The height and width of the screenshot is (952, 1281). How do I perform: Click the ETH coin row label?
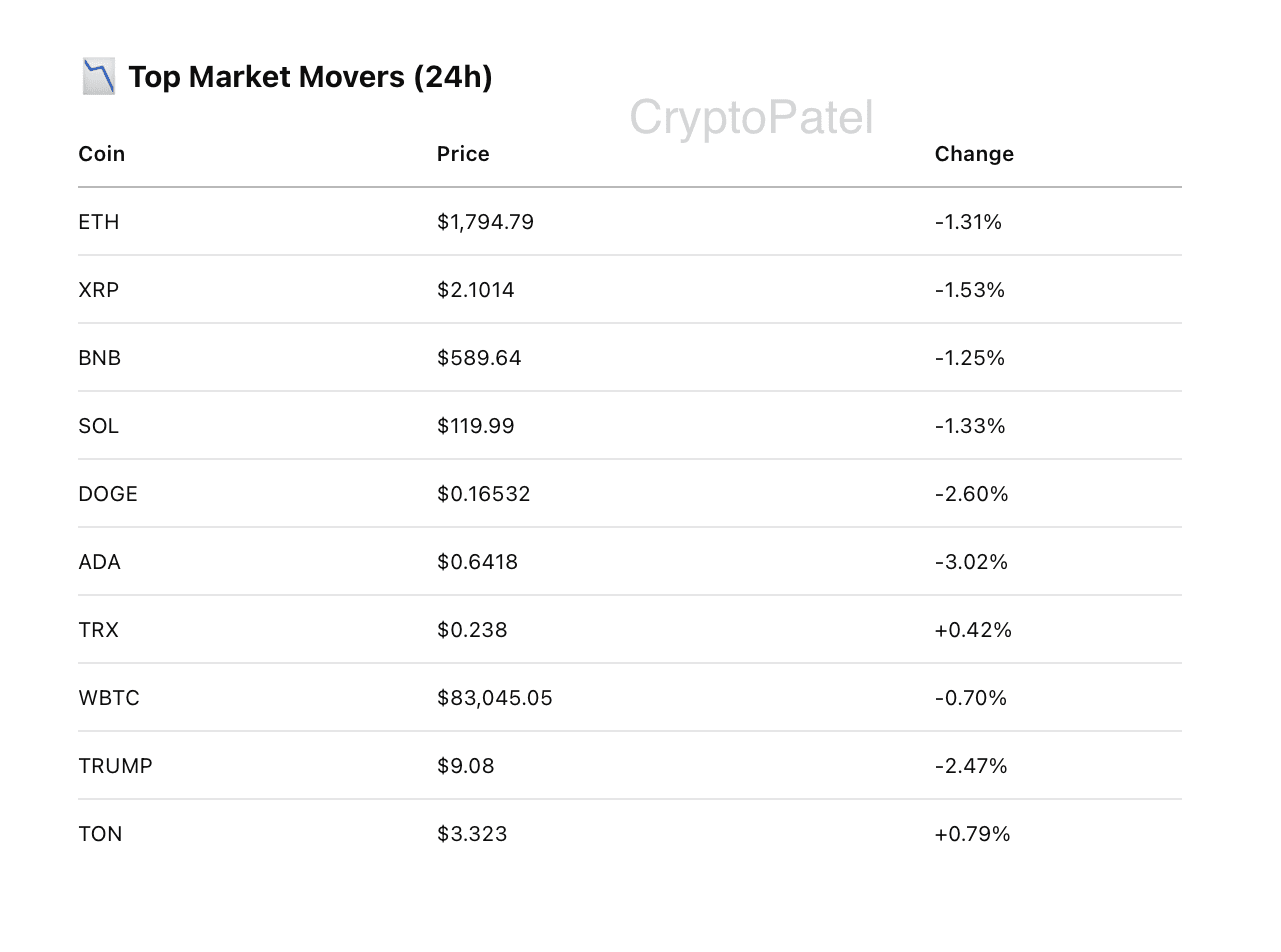point(99,222)
